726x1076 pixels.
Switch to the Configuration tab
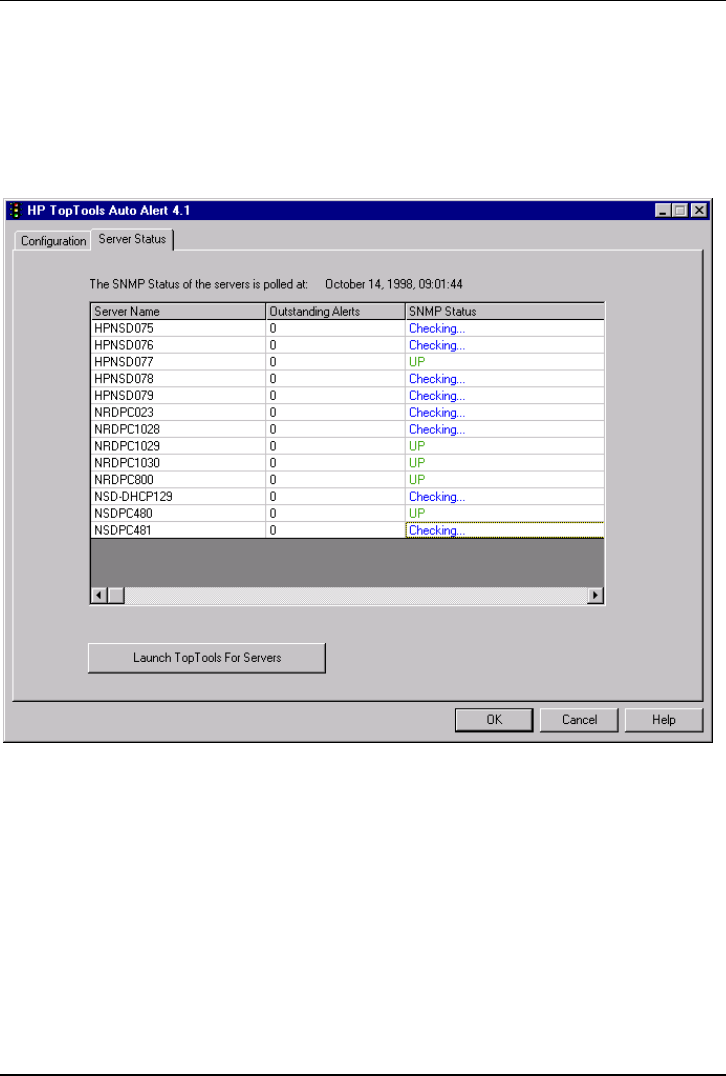tap(53, 241)
